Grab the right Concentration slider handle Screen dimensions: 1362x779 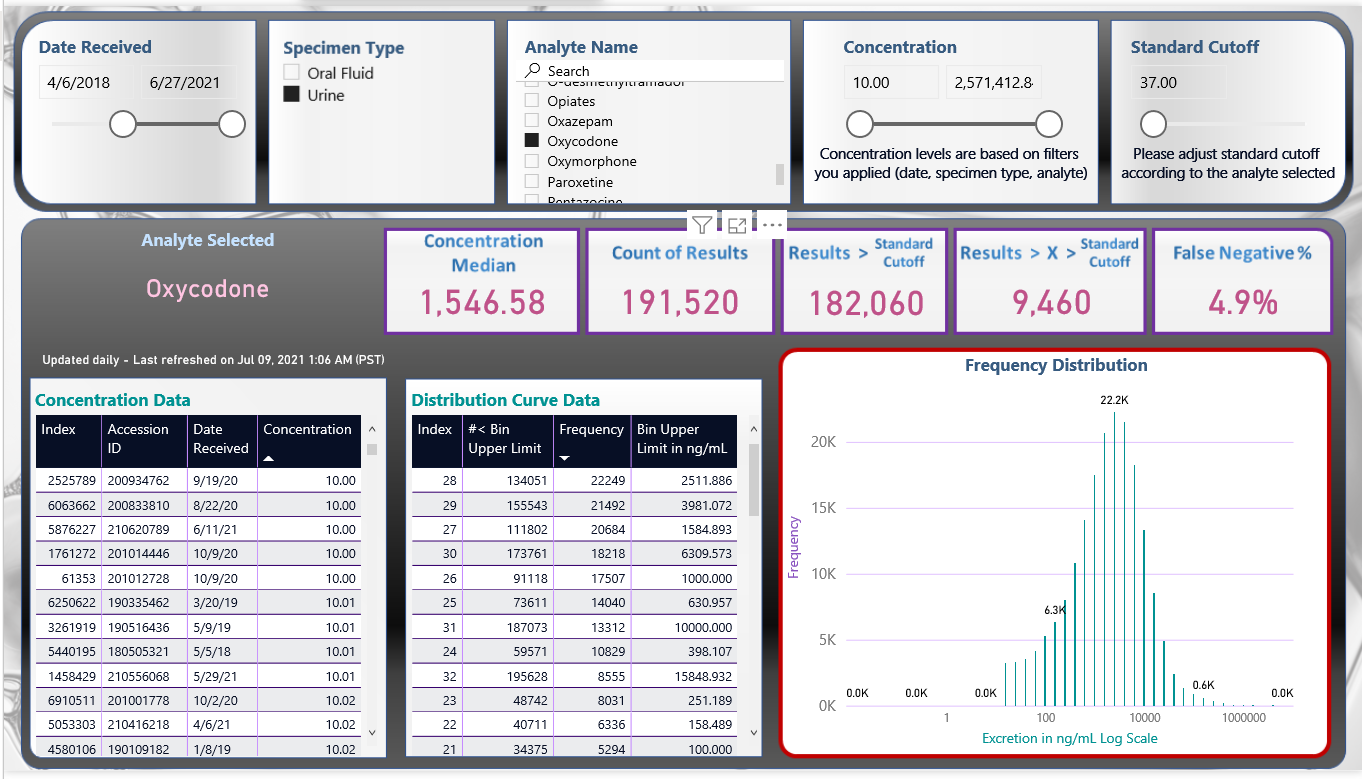[x=1049, y=124]
